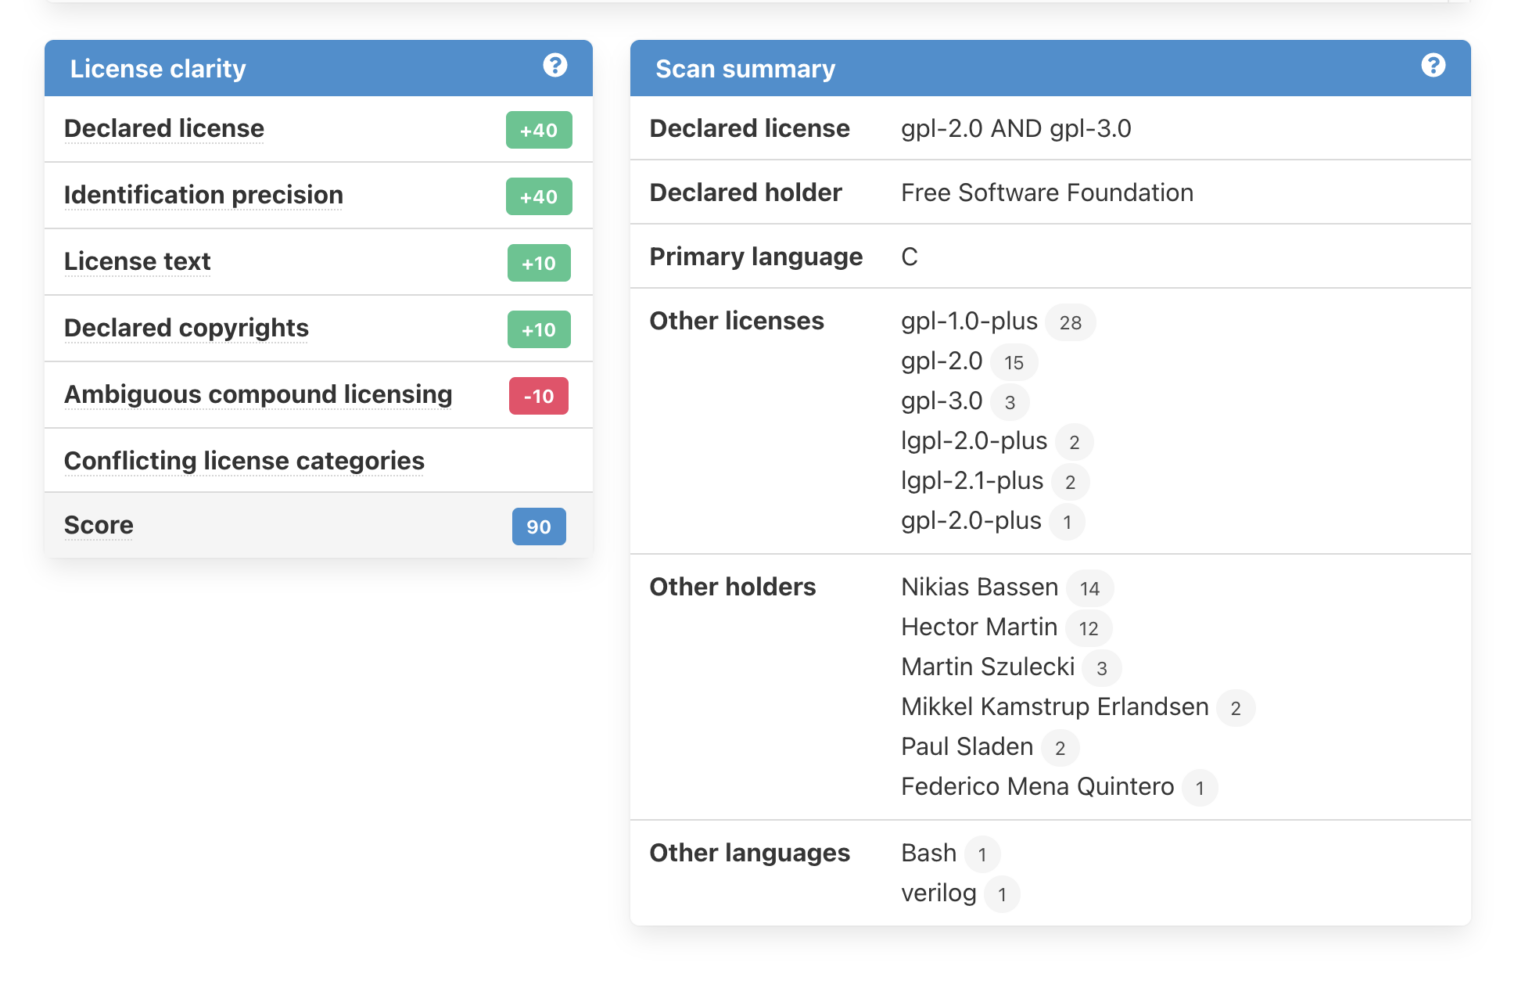Click the Free Software Foundation holder value
The height and width of the screenshot is (992, 1536).
point(1046,193)
